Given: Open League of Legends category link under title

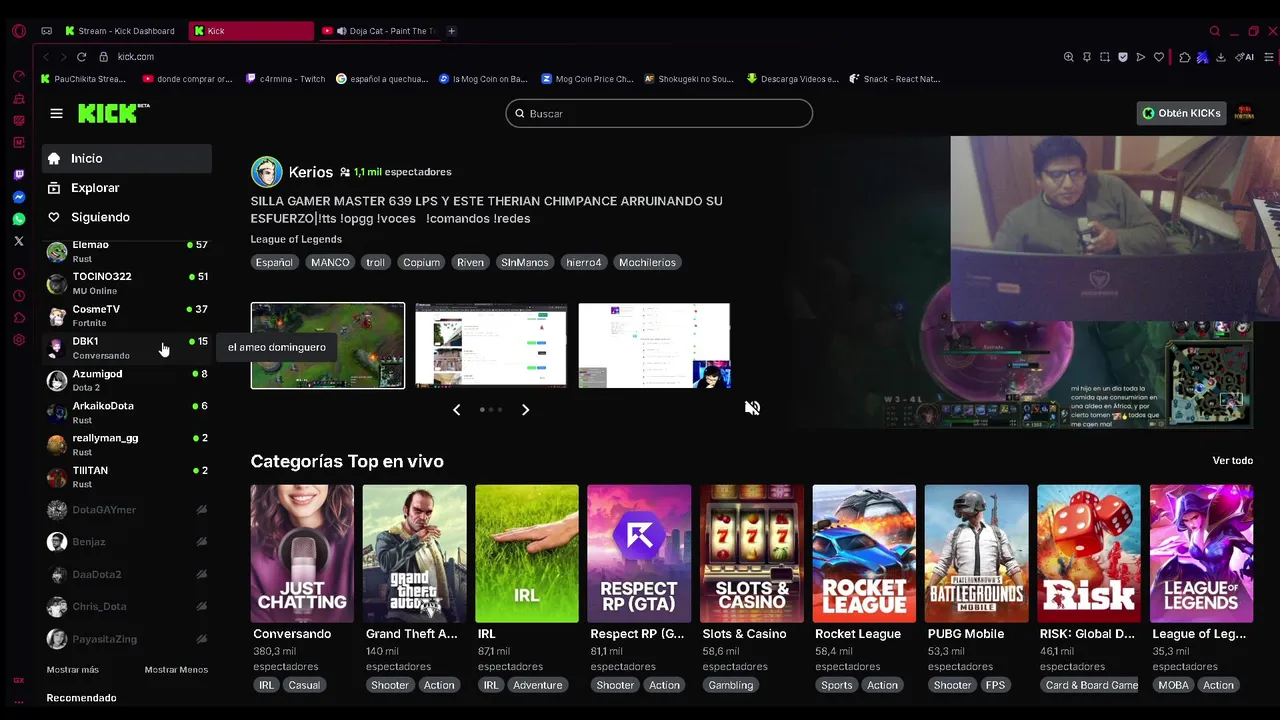Looking at the screenshot, I should point(296,239).
